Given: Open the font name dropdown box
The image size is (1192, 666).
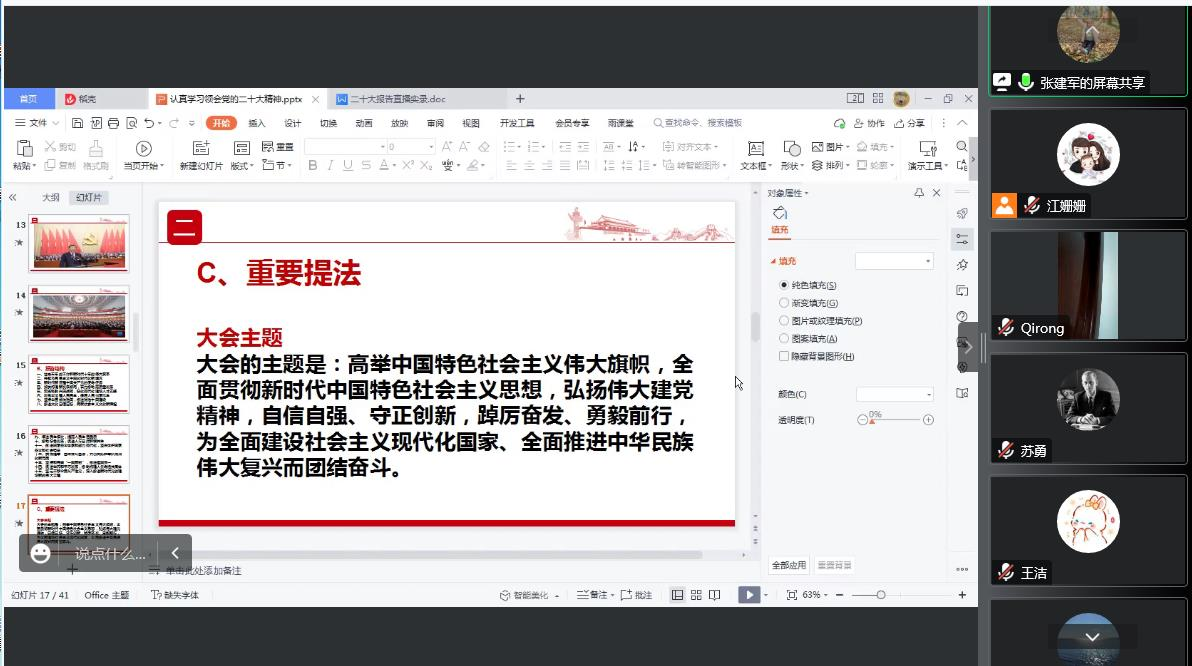Looking at the screenshot, I should pos(346,146).
